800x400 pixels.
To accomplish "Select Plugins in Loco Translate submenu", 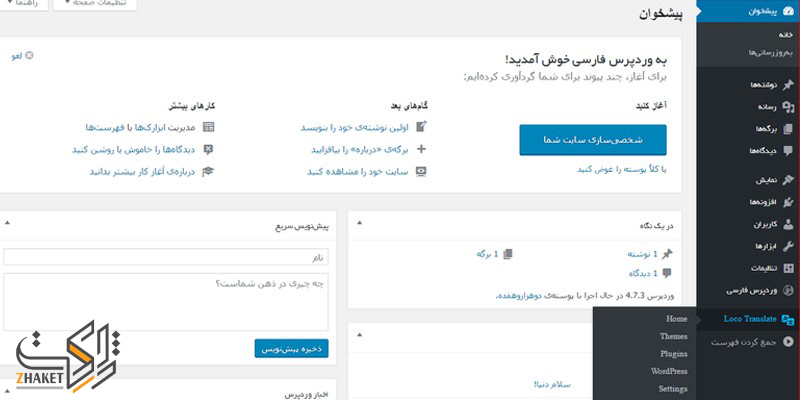I will pos(673,354).
